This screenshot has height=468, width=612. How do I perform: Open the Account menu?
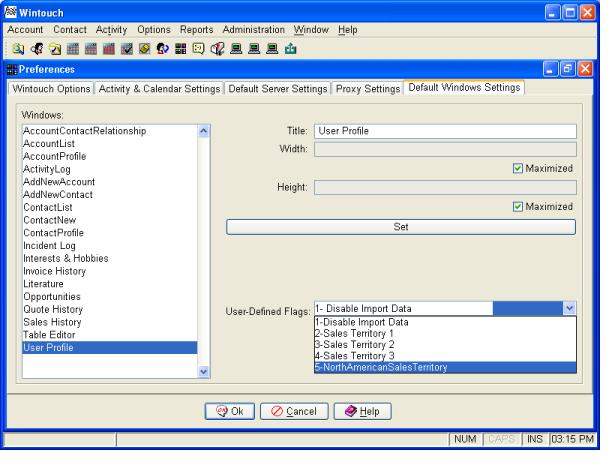pyautogui.click(x=25, y=30)
